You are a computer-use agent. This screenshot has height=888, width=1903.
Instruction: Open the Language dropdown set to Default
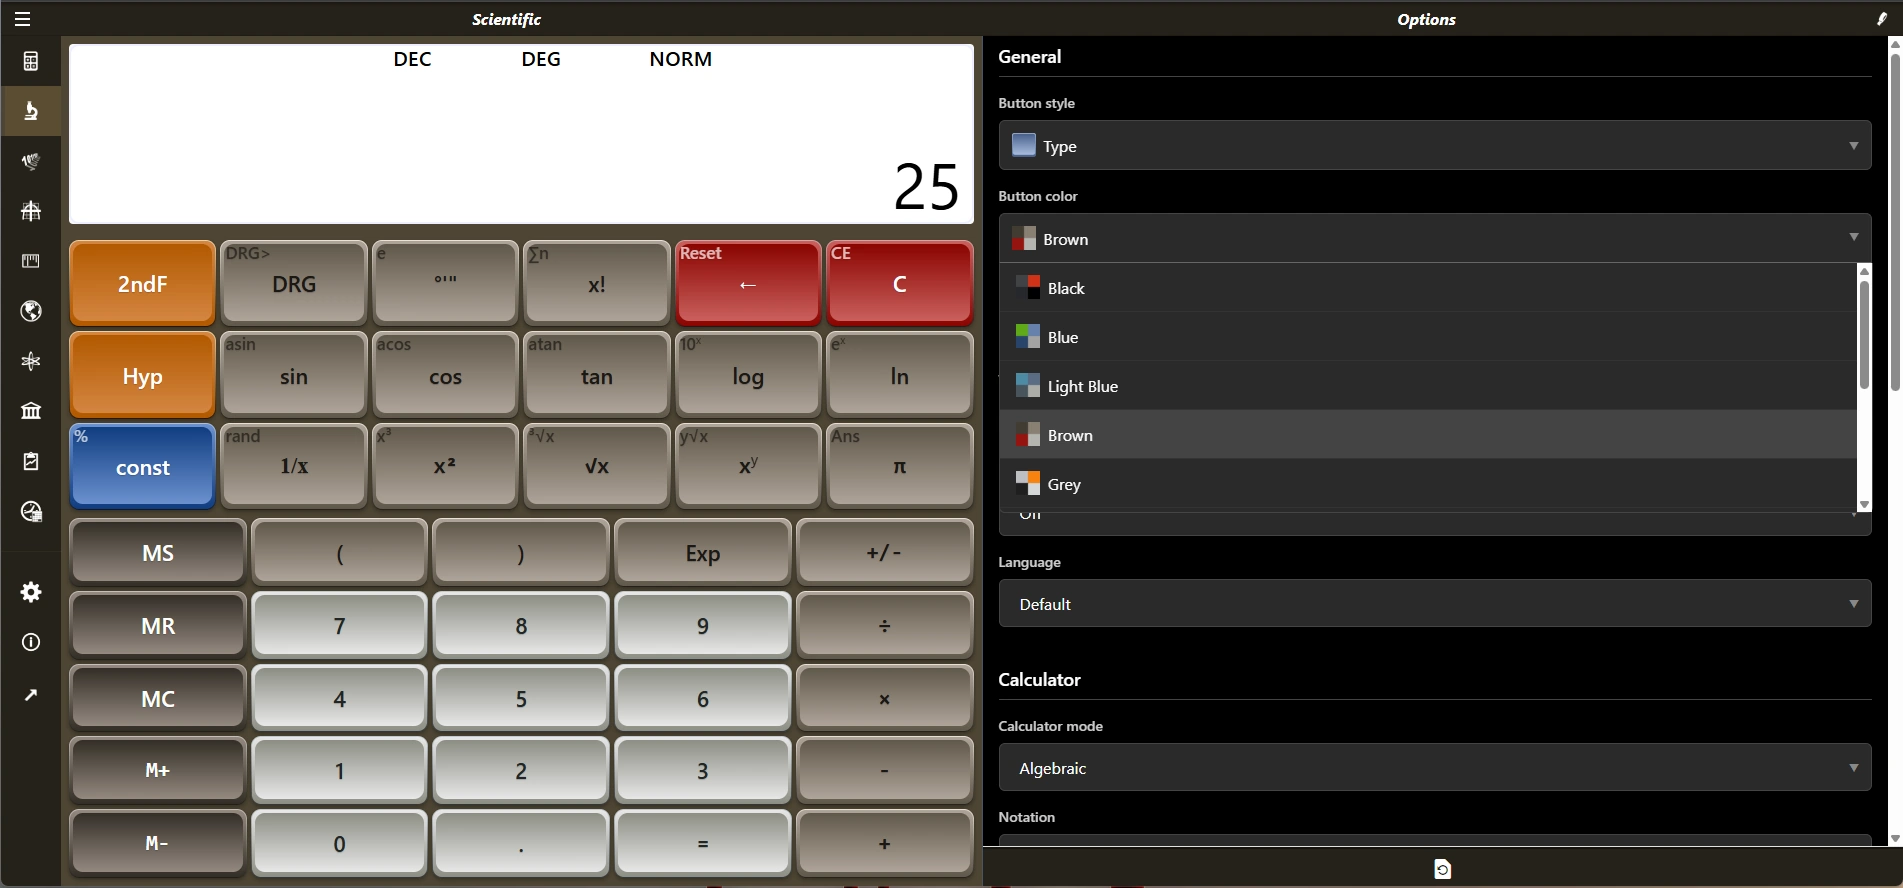[1434, 603]
